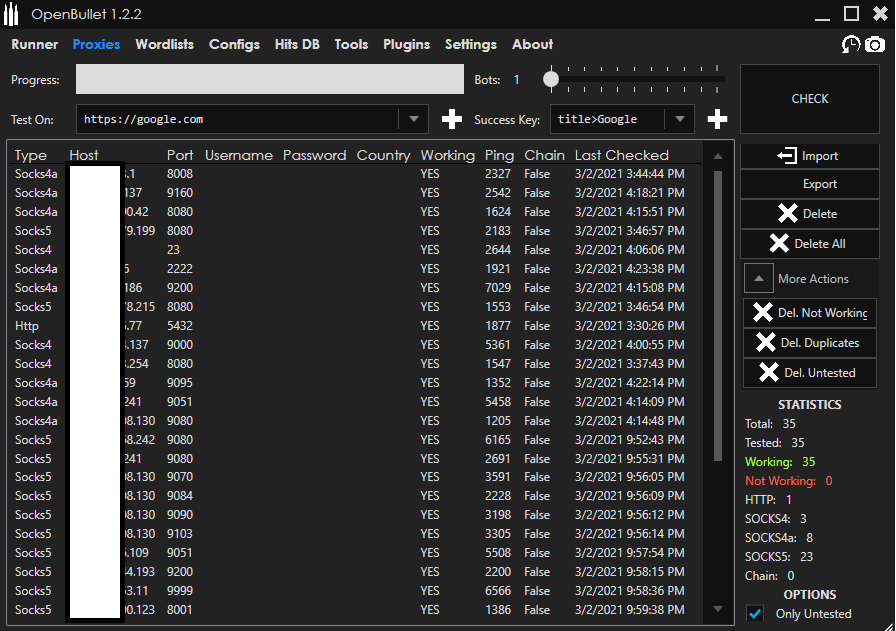Collapse the More Actions section
896x631 pixels.
tap(759, 279)
